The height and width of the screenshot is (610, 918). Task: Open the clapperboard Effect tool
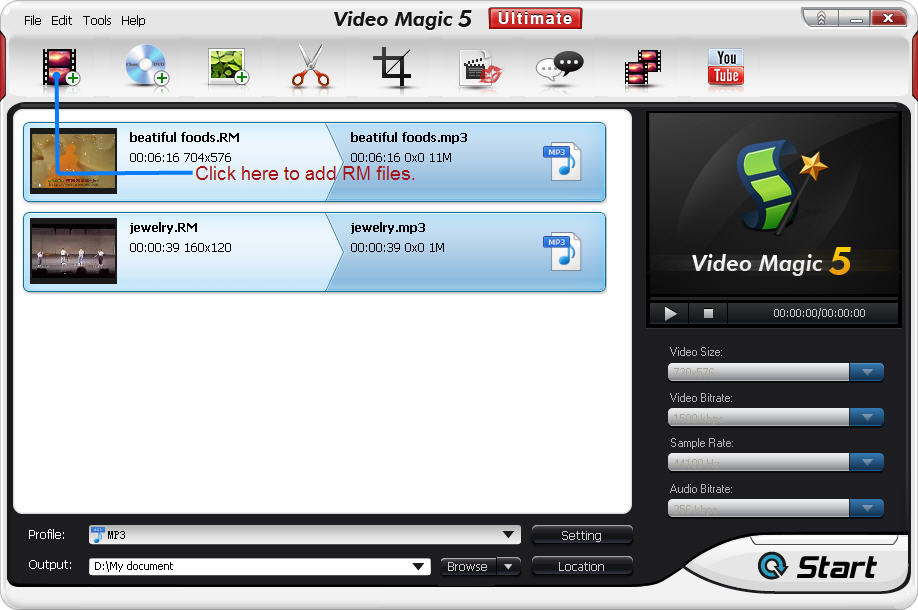479,68
